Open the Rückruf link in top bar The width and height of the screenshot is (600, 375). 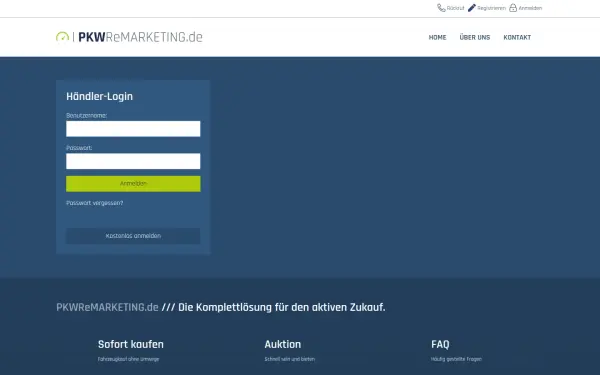(x=455, y=8)
